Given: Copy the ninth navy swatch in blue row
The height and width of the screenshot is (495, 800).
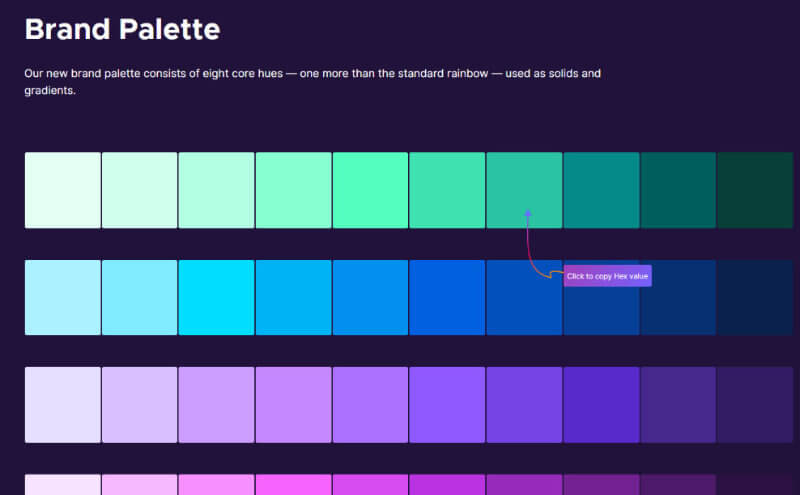Looking at the screenshot, I should 679,298.
